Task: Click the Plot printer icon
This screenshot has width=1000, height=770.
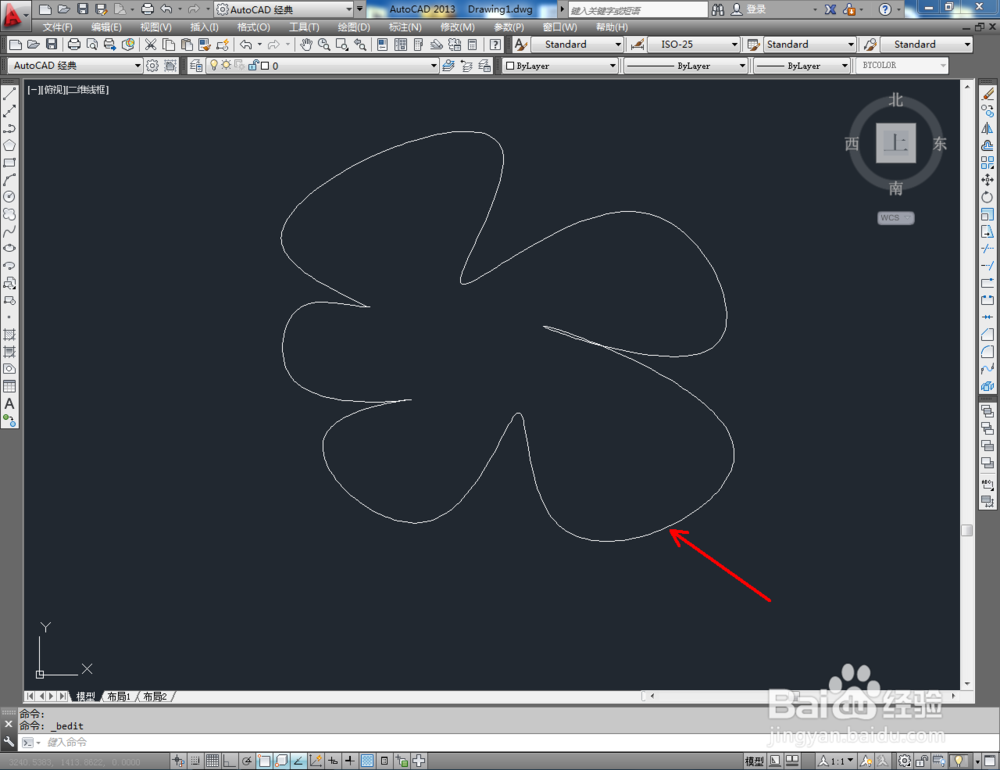Action: click(74, 44)
